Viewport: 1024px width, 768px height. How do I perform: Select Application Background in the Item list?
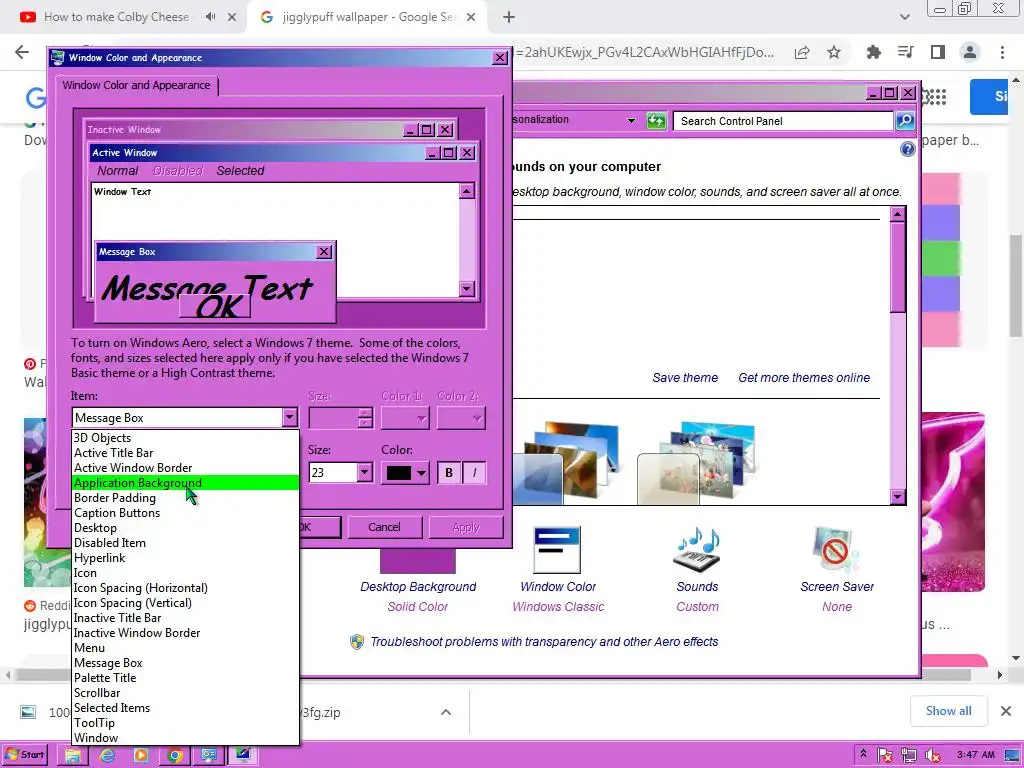[185, 483]
